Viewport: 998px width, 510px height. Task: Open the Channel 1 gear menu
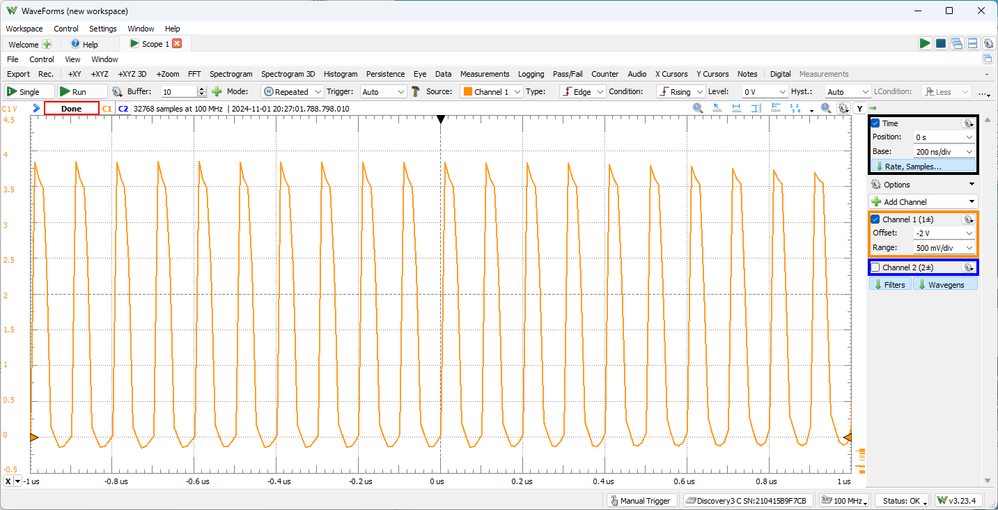click(967, 219)
